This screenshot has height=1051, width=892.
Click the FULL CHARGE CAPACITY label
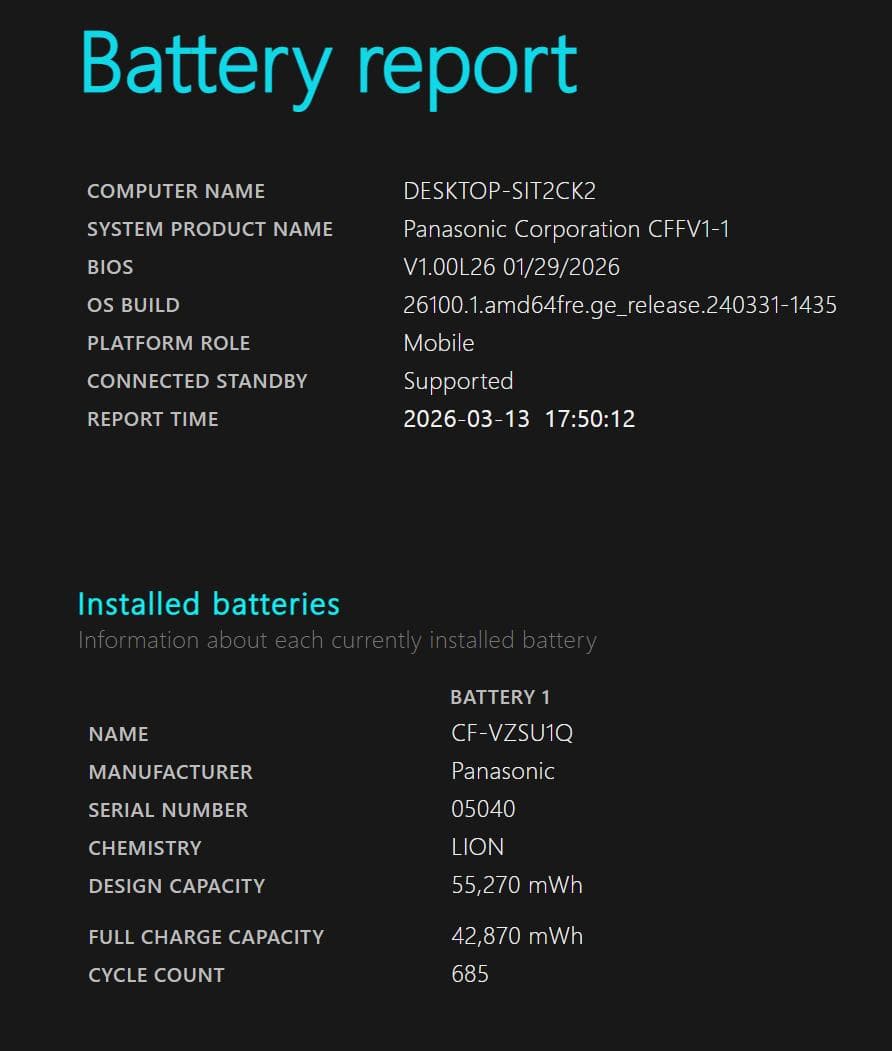tap(206, 937)
